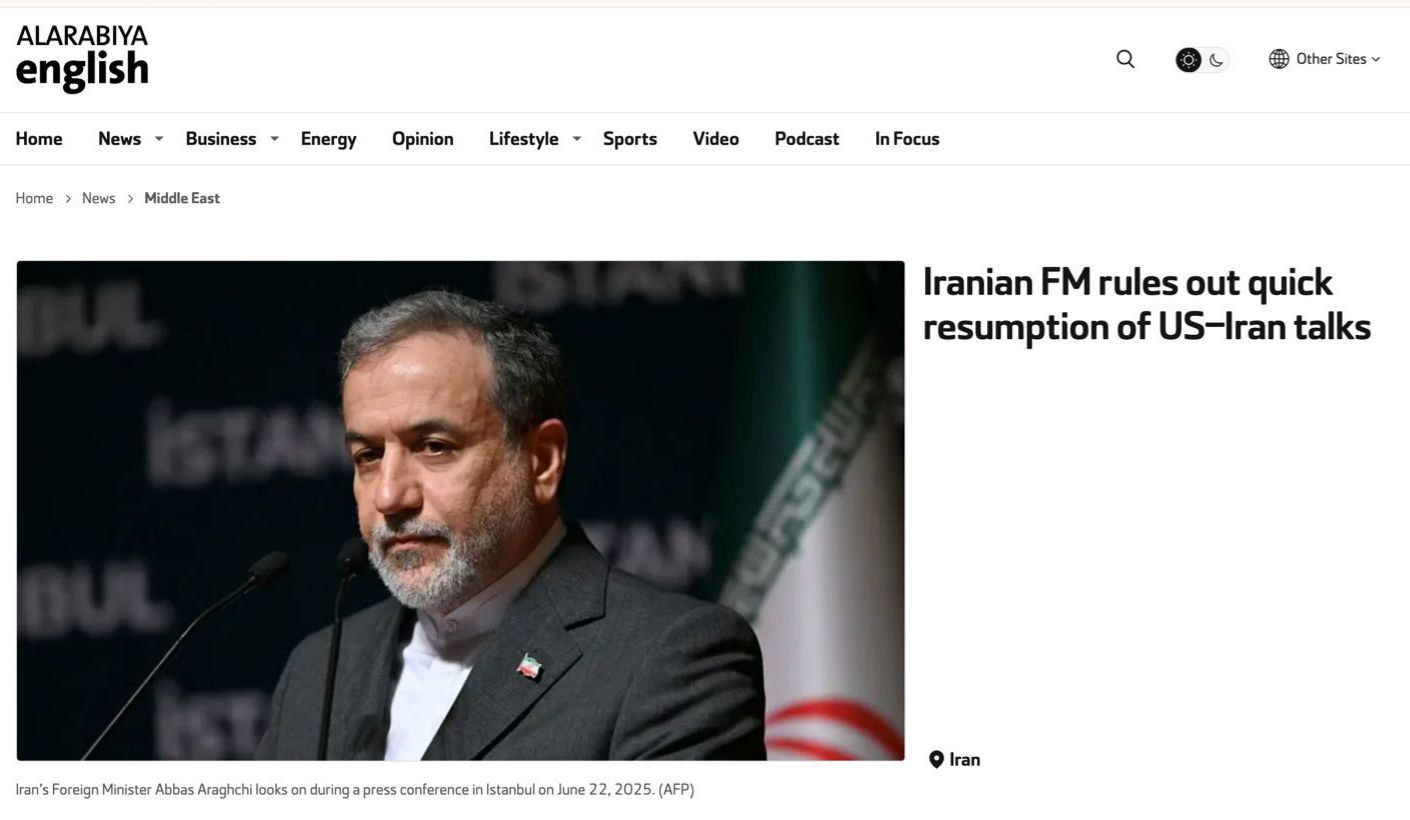The height and width of the screenshot is (820, 1410).
Task: Click the Abbas Araghchi article photo
Action: point(460,511)
